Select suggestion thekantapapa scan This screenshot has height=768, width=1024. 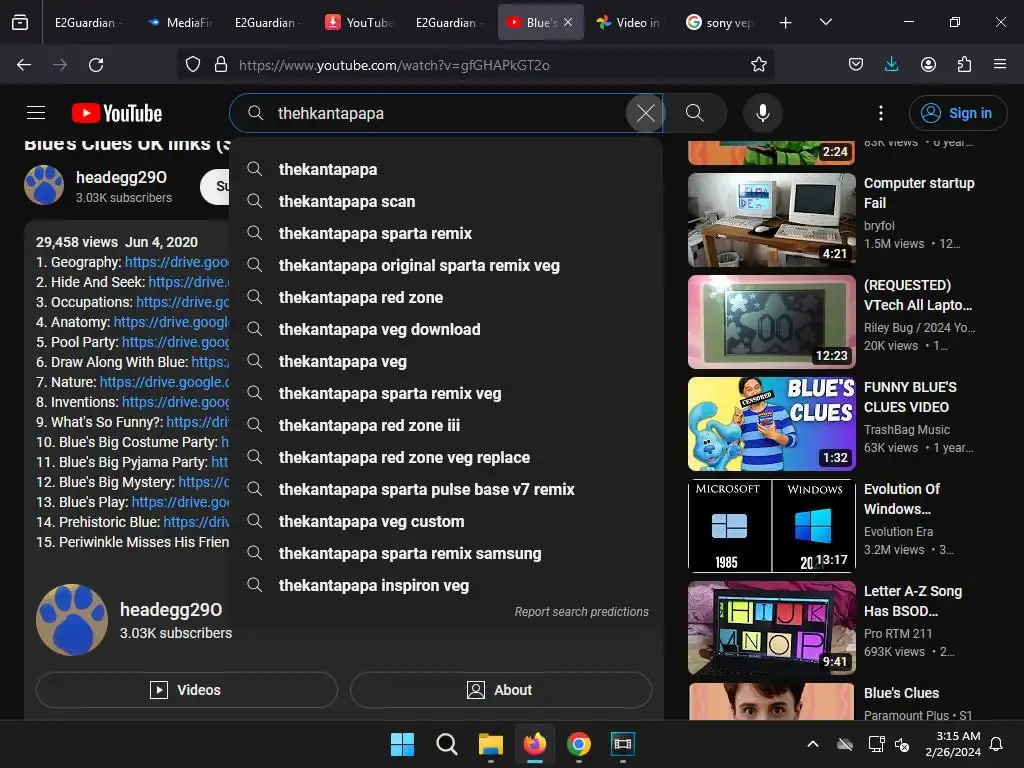click(446, 201)
